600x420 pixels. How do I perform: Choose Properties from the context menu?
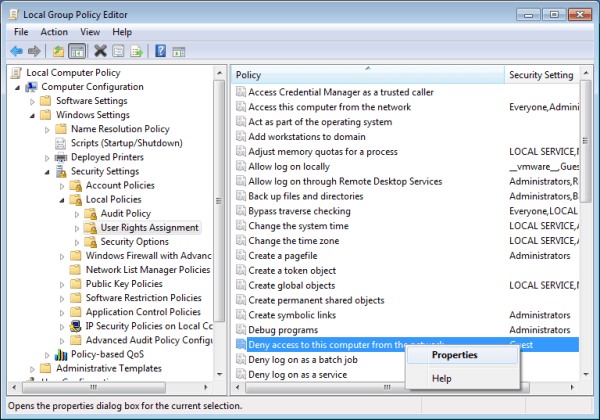(454, 354)
